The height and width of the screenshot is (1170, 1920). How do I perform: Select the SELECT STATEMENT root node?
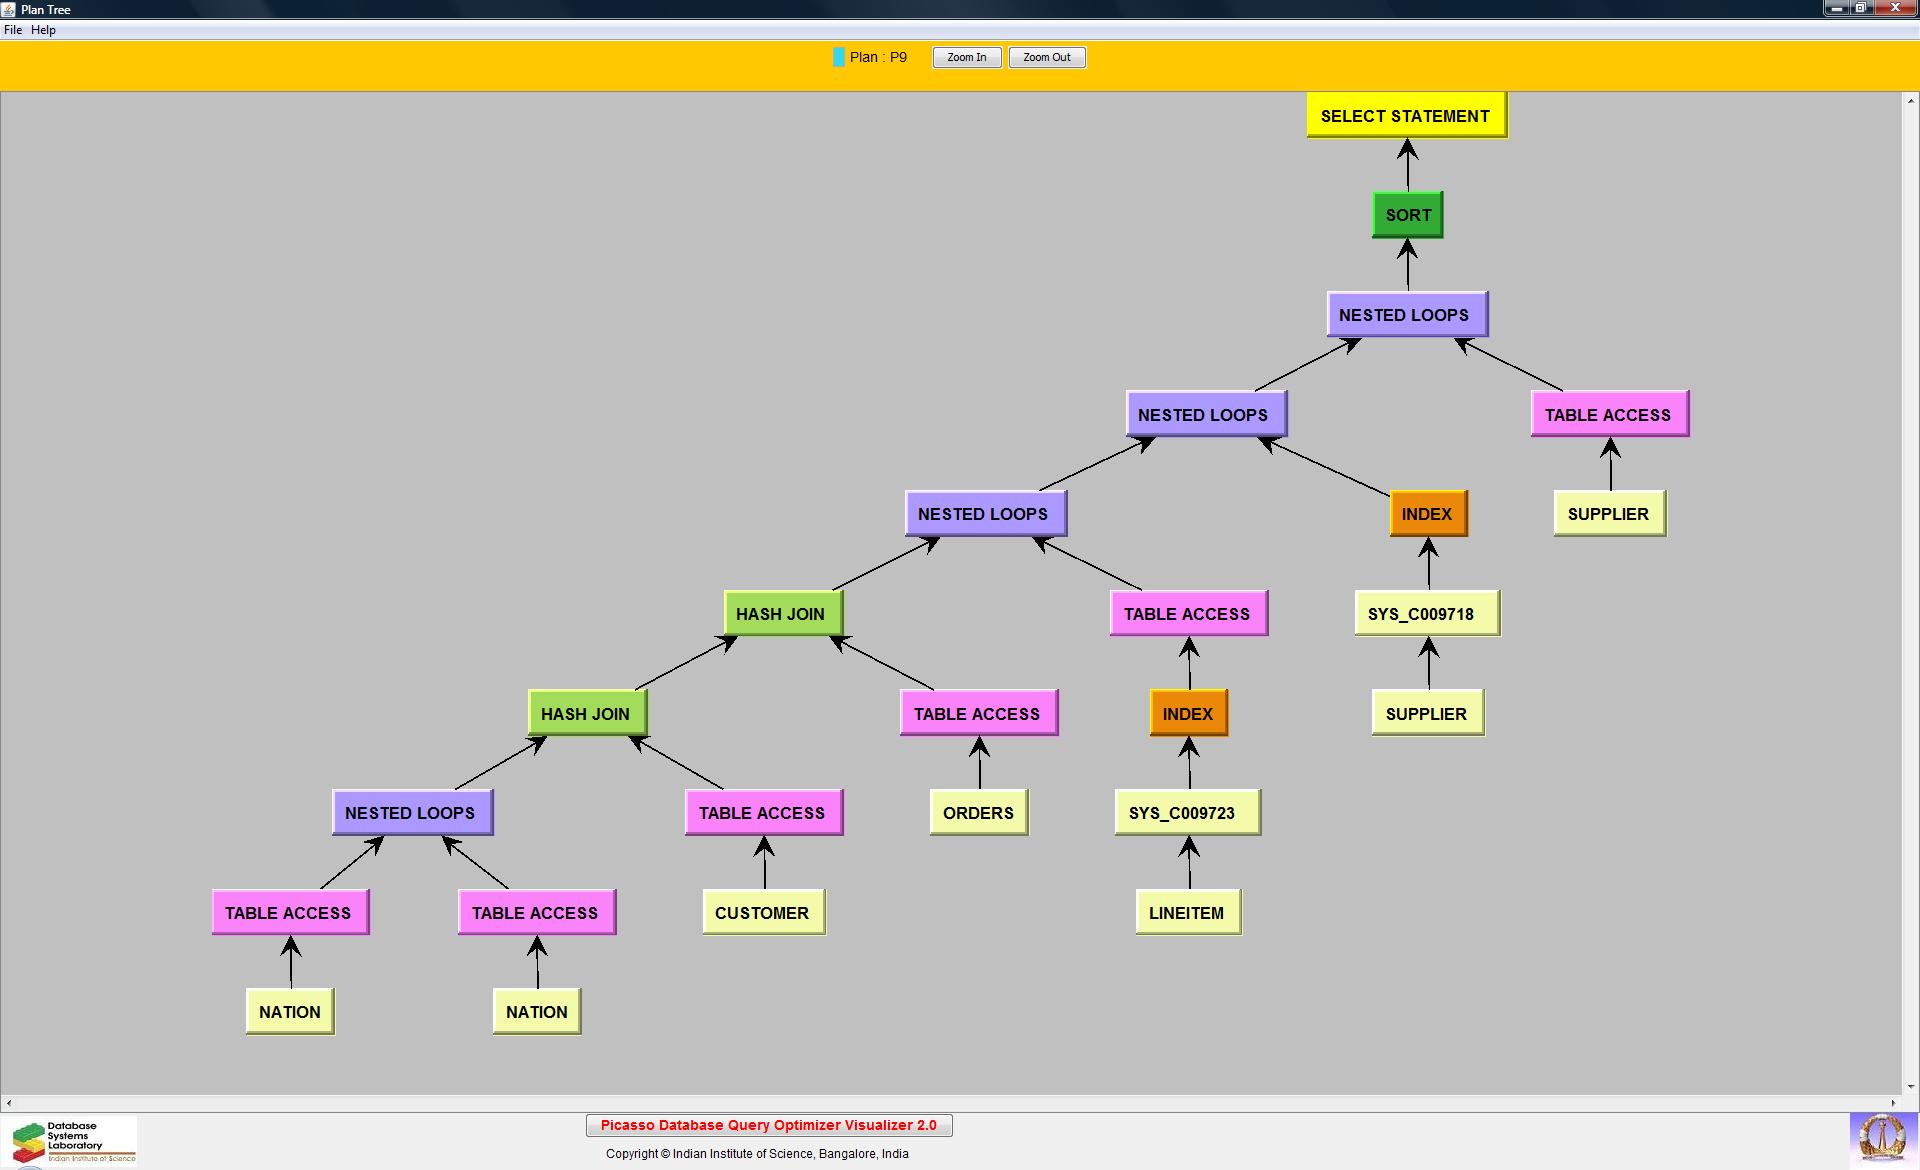[x=1405, y=116]
